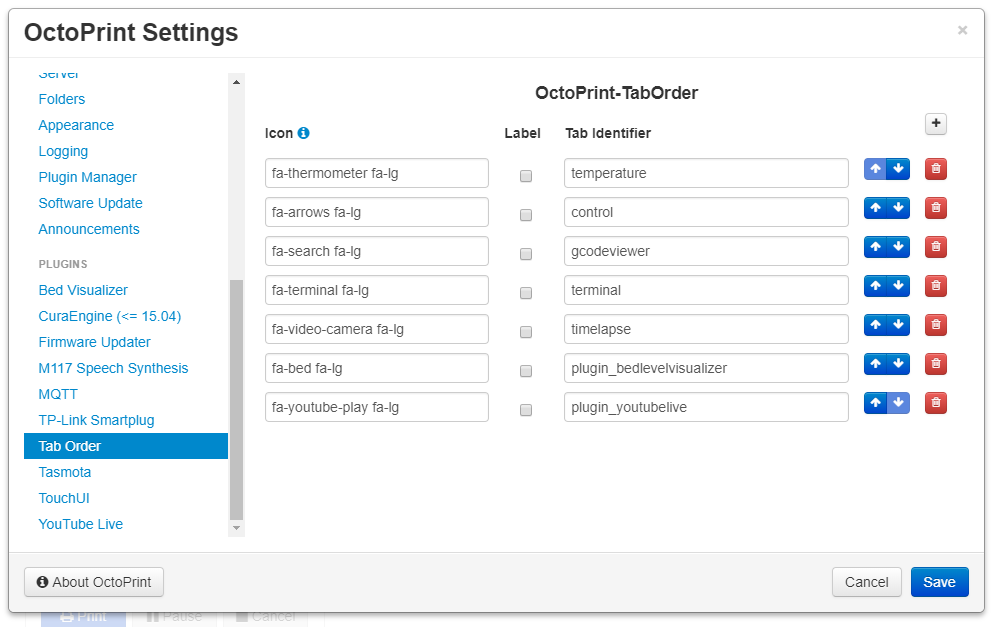Viewport: 994px width, 627px height.
Task: Open the Plugin Manager settings
Action: point(88,177)
